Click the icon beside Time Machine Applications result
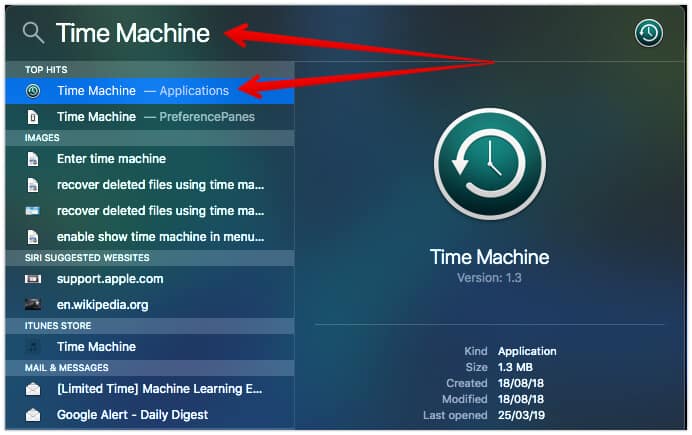Image resolution: width=692 pixels, height=435 pixels. (x=33, y=91)
